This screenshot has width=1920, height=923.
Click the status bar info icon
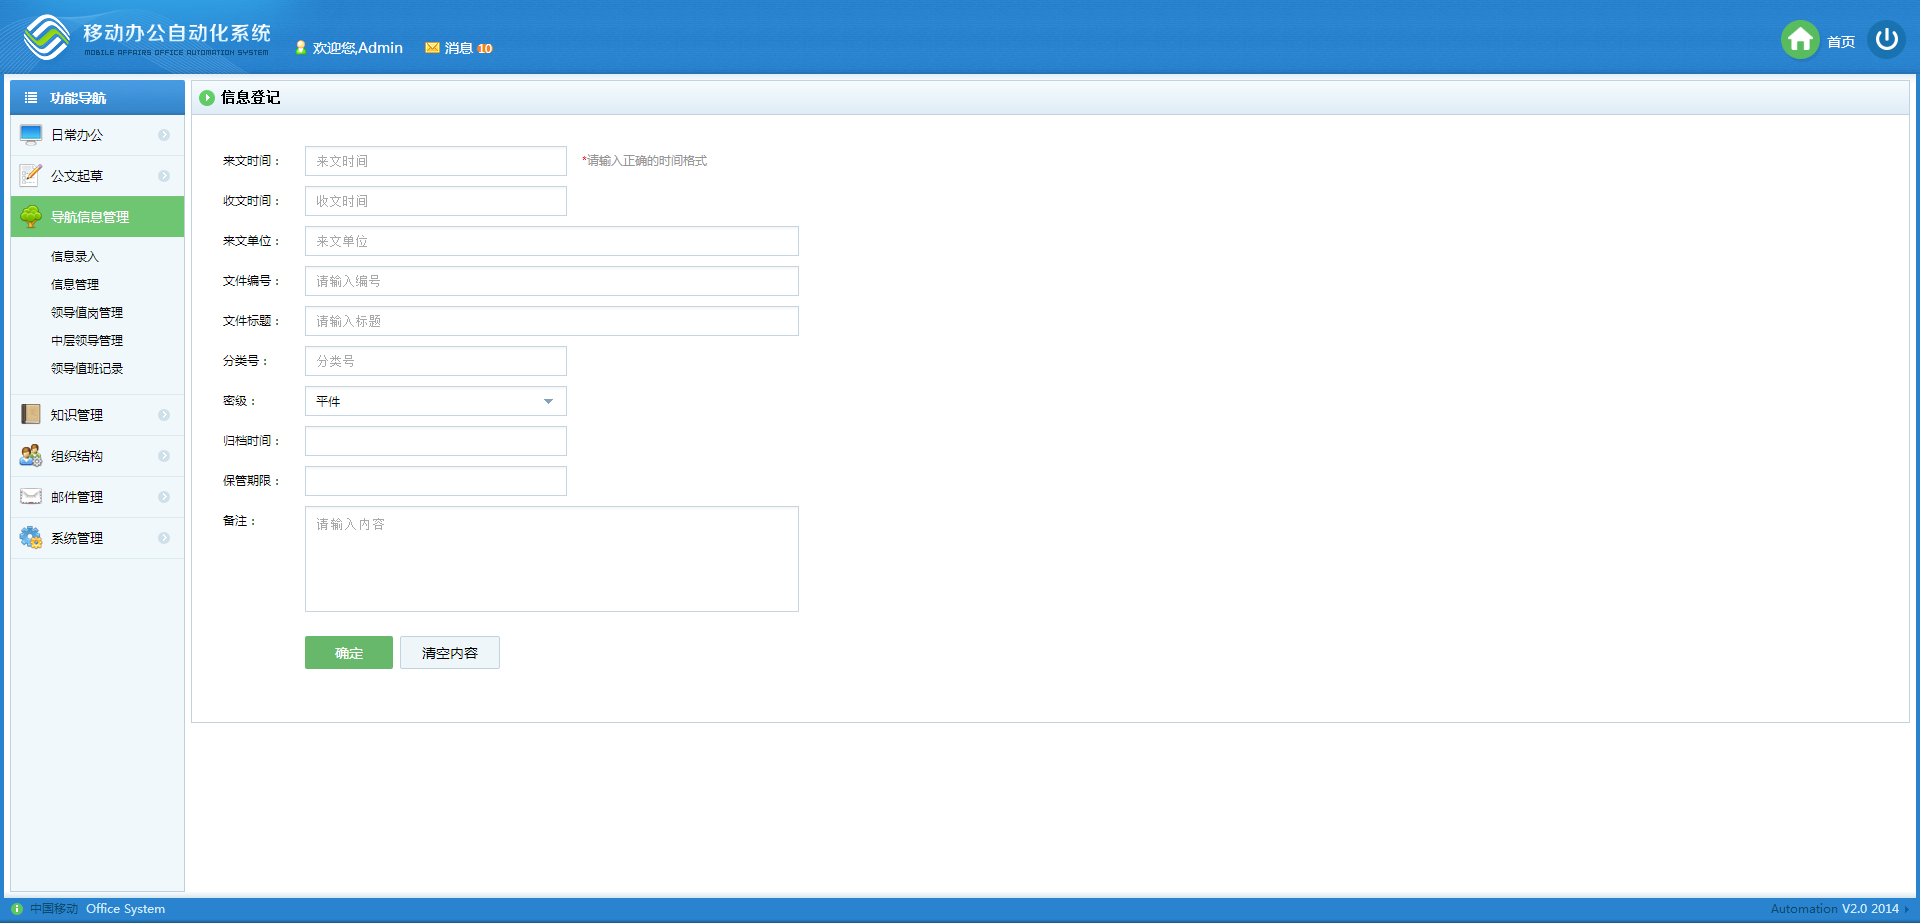pyautogui.click(x=17, y=909)
